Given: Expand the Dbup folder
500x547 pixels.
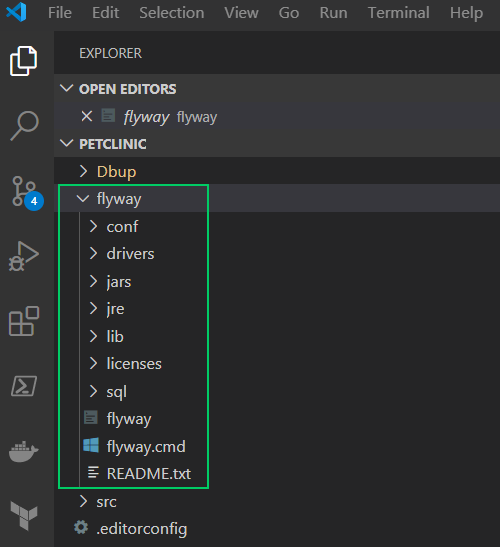Looking at the screenshot, I should [83, 171].
